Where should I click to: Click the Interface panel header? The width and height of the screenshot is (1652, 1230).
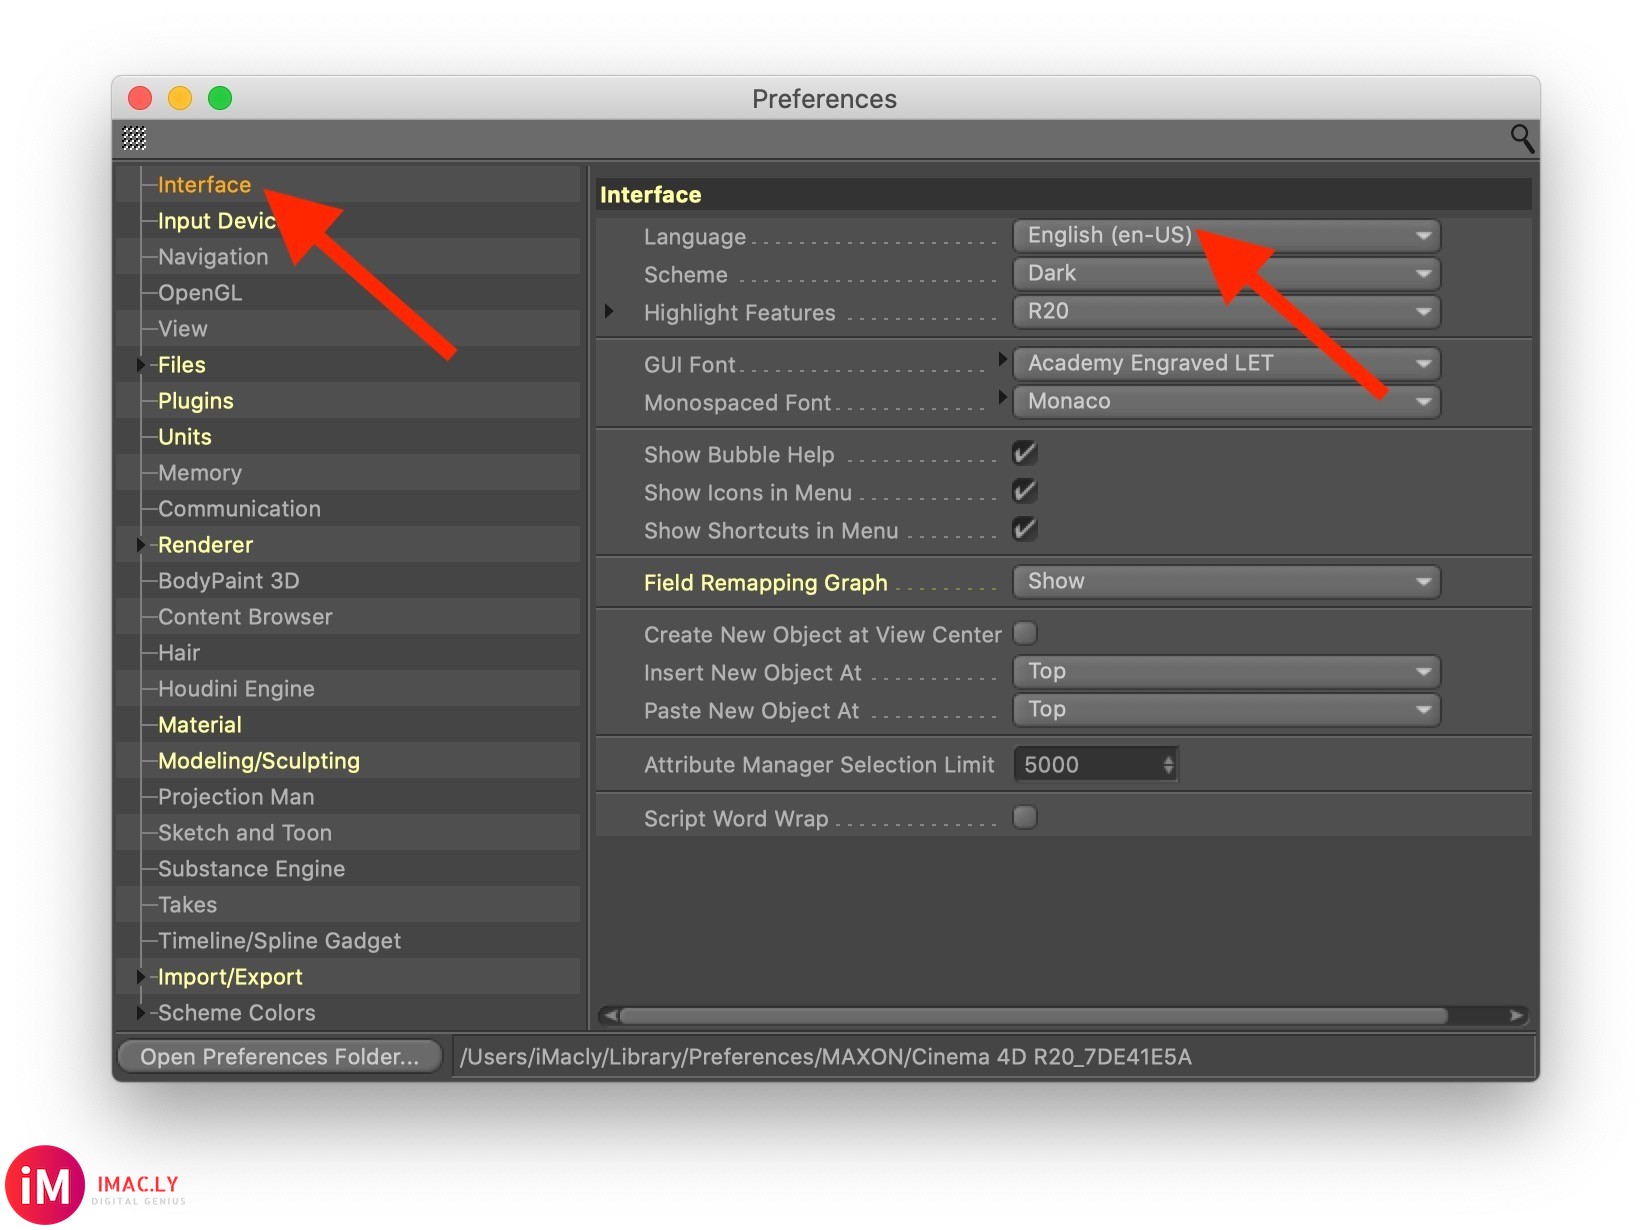[1064, 195]
